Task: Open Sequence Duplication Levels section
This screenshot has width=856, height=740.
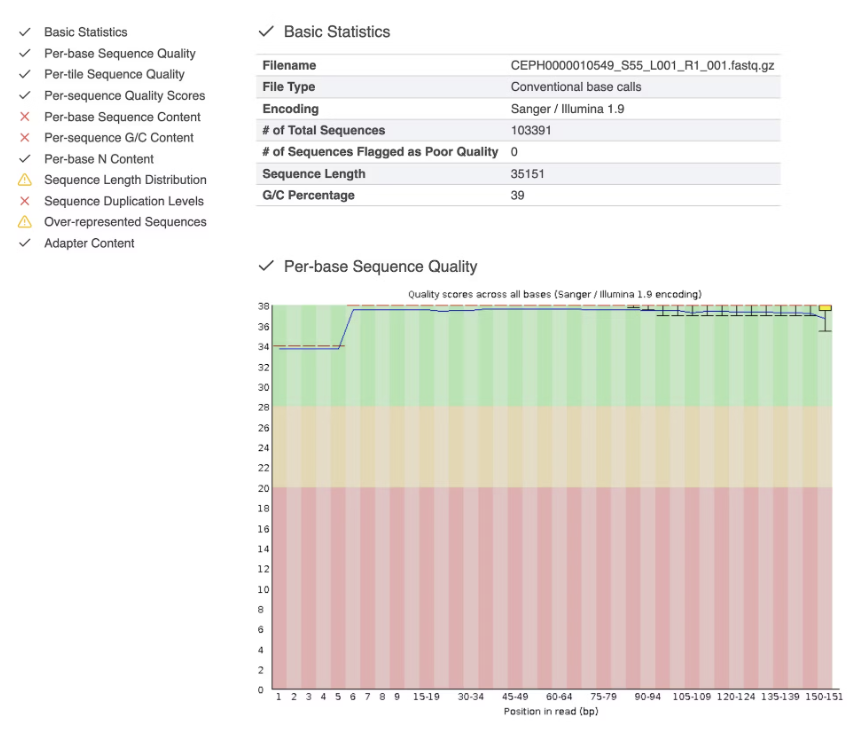Action: (x=124, y=201)
